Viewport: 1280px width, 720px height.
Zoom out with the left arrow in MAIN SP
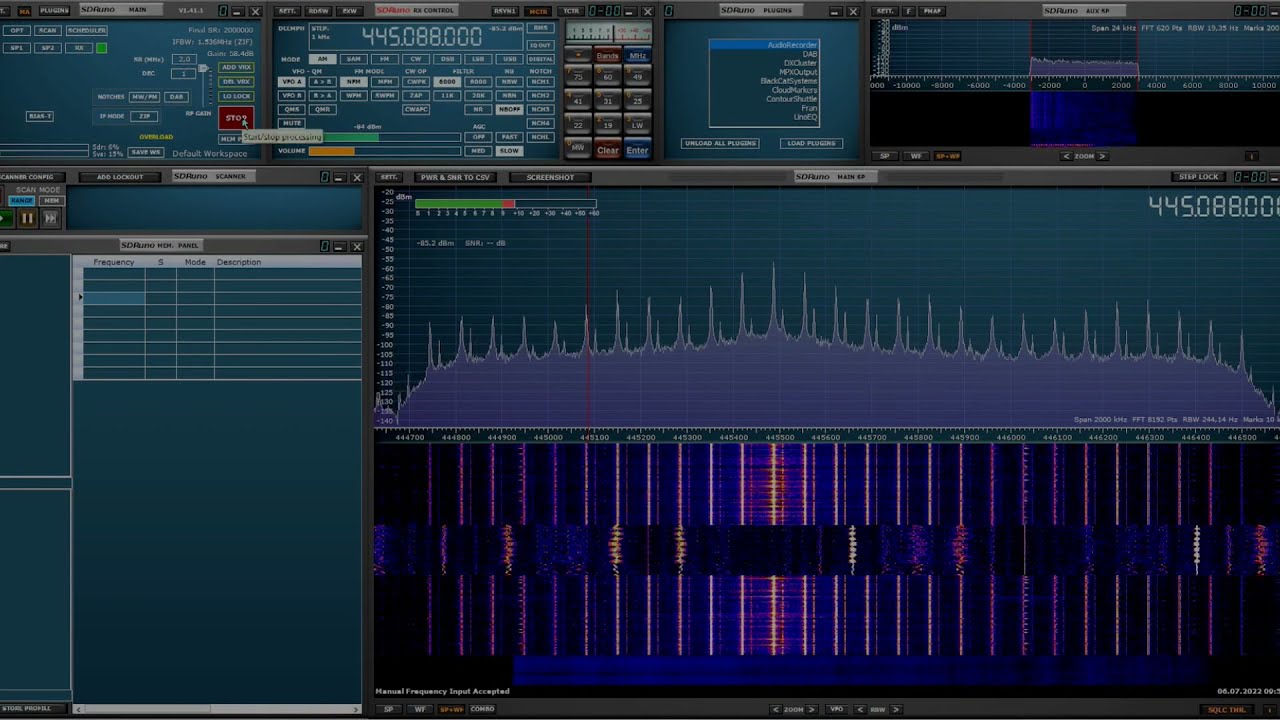(x=776, y=709)
